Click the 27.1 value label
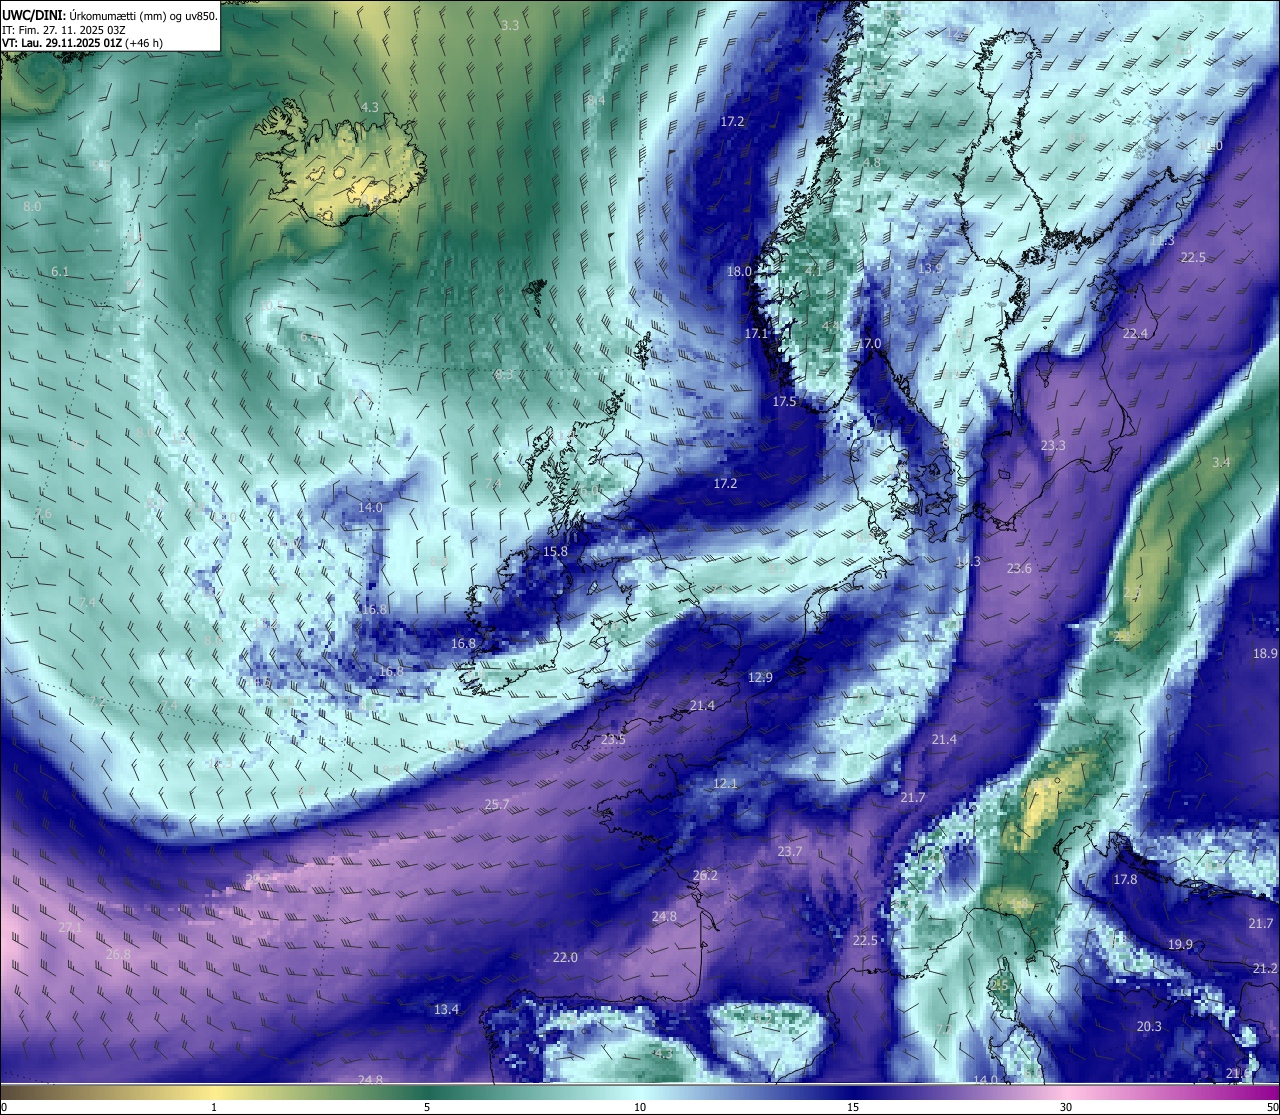Screen dimensions: 1280x1115 click(70, 928)
